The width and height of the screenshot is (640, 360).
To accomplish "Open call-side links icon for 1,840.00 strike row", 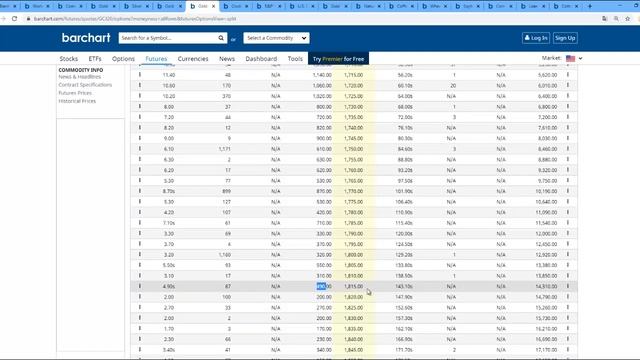I will [140, 339].
